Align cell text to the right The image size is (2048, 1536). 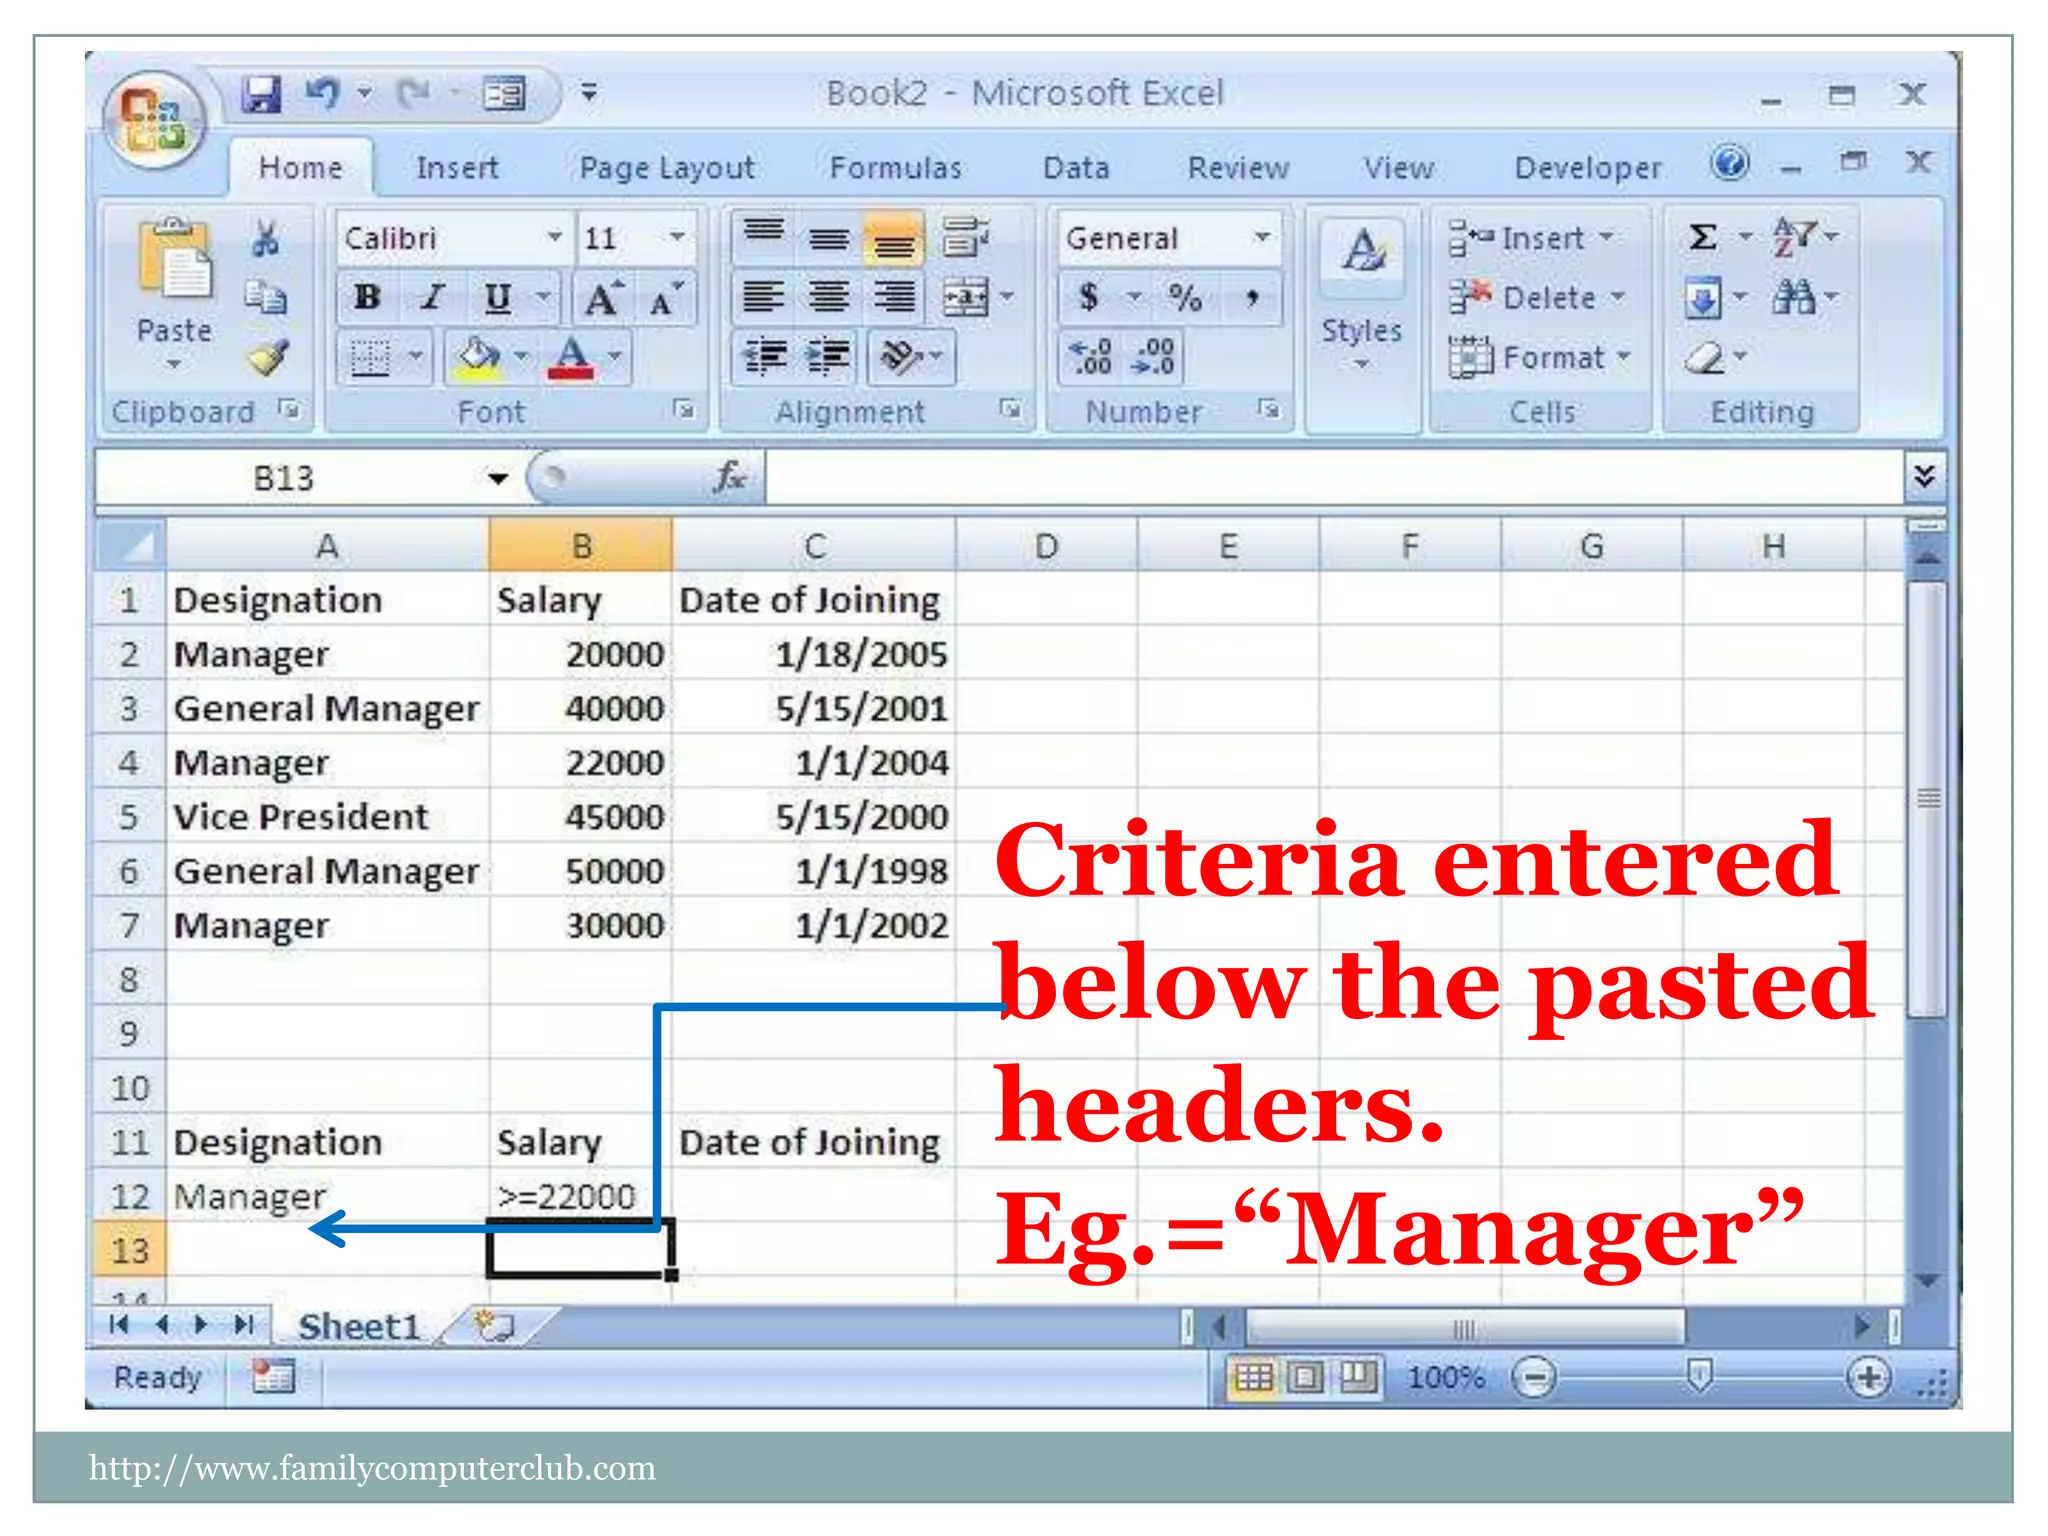point(894,297)
